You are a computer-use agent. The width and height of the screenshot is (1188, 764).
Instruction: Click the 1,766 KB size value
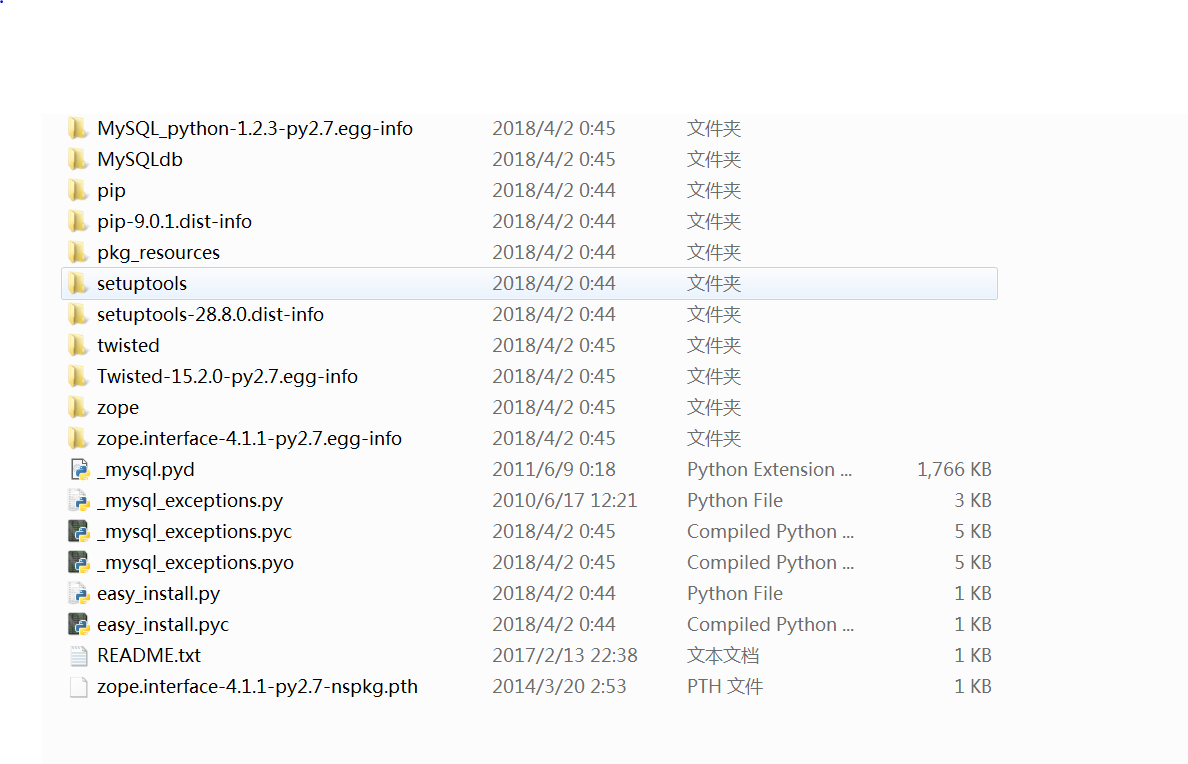(955, 470)
